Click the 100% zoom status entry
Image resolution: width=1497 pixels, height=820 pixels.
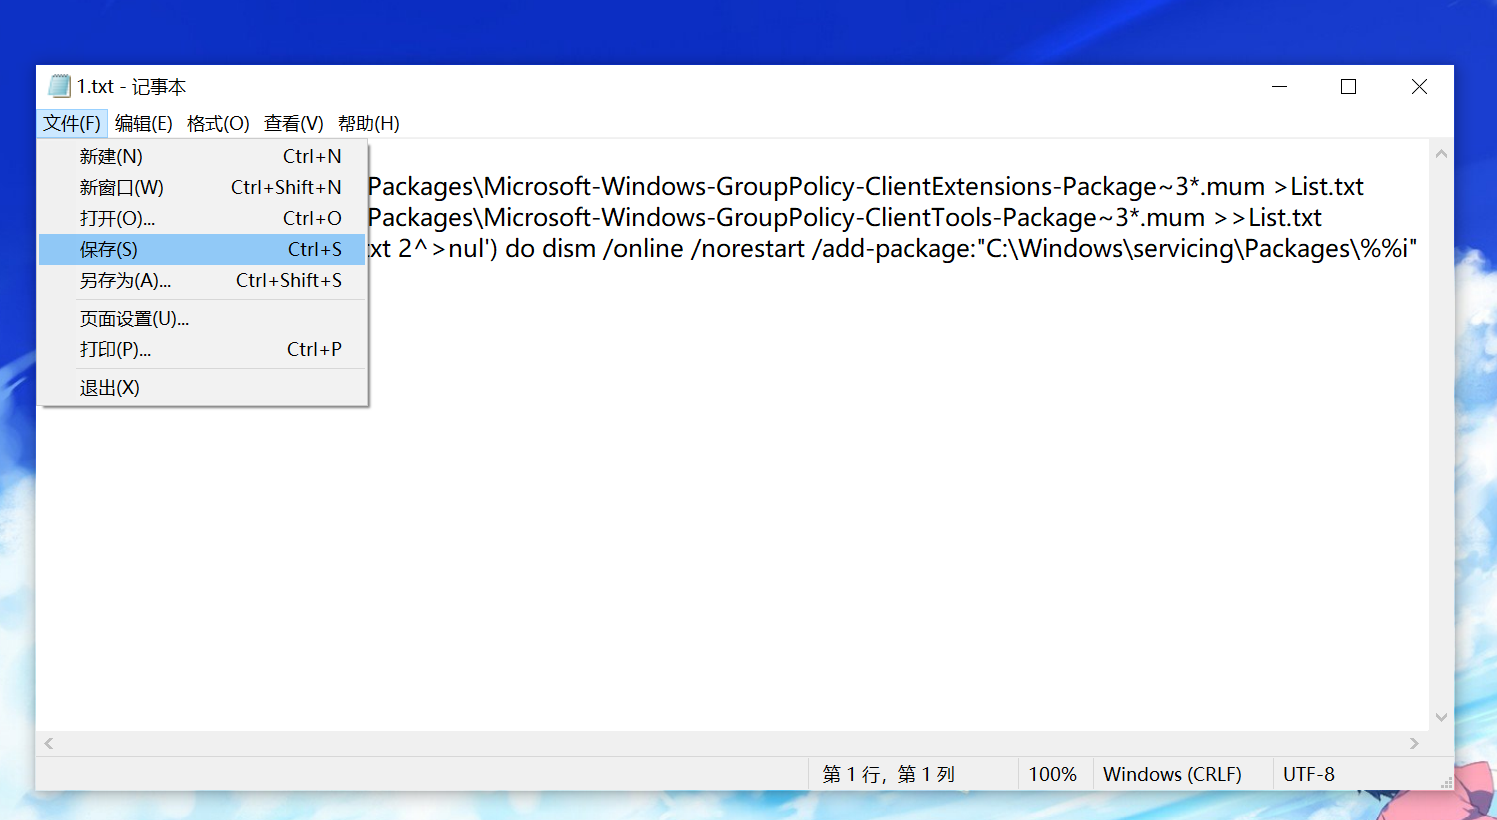pyautogui.click(x=1052, y=774)
